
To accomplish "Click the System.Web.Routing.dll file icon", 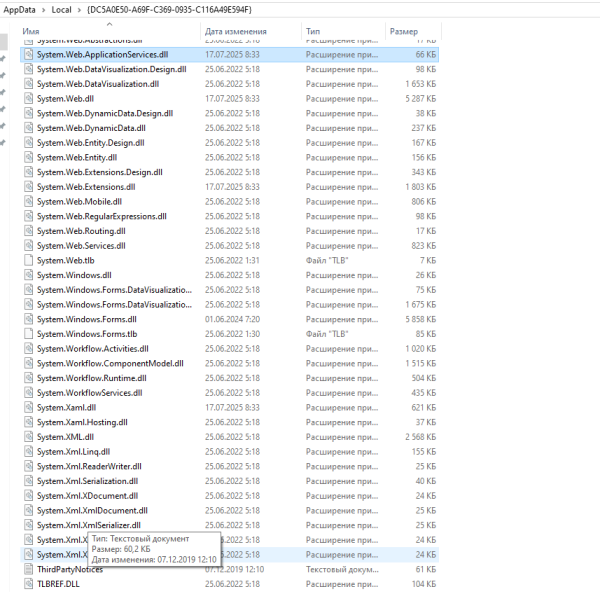I will [x=28, y=231].
